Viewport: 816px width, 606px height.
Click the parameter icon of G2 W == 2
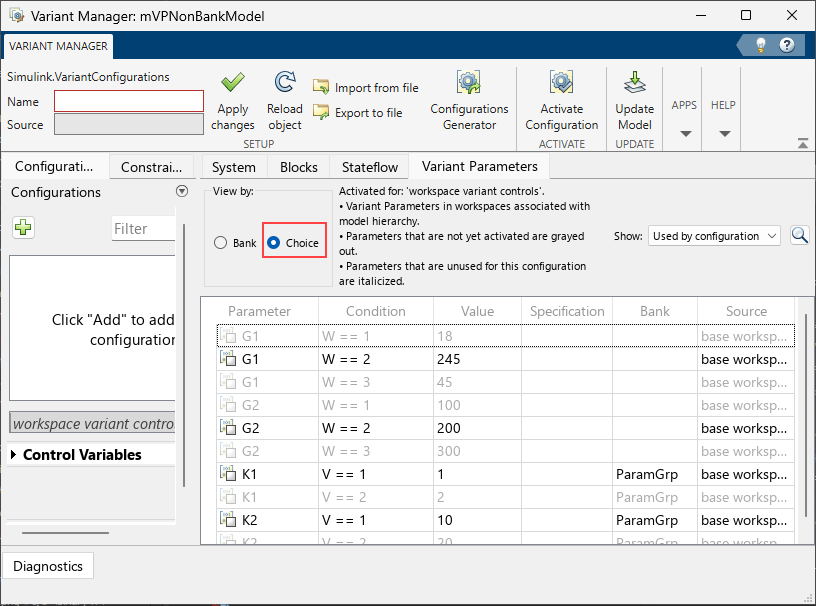point(228,427)
